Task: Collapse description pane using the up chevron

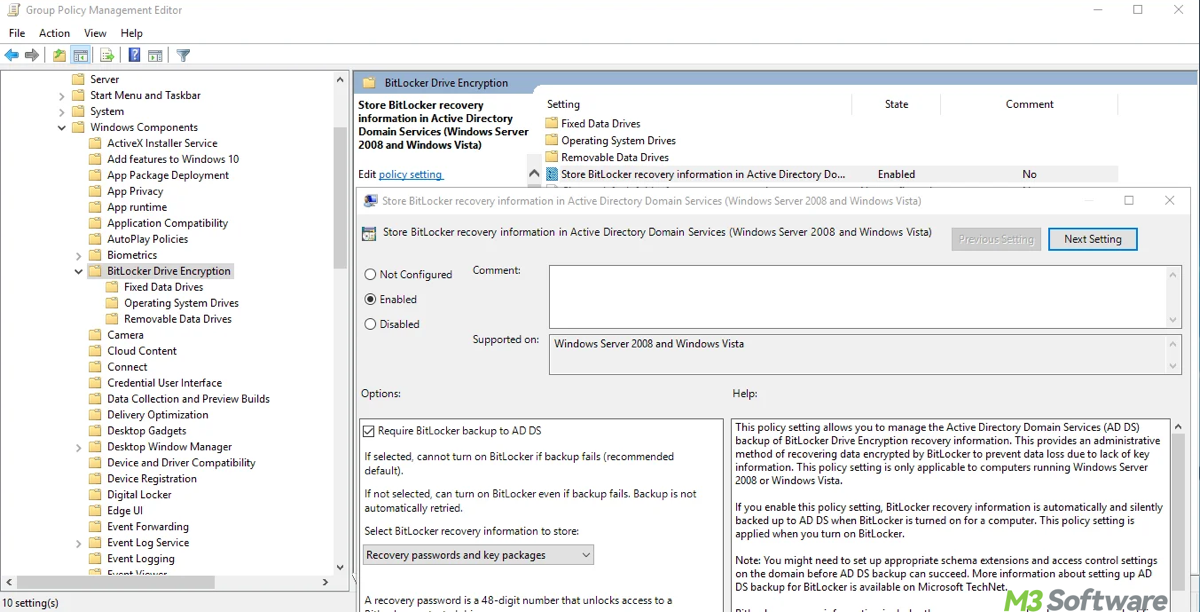Action: [x=534, y=174]
